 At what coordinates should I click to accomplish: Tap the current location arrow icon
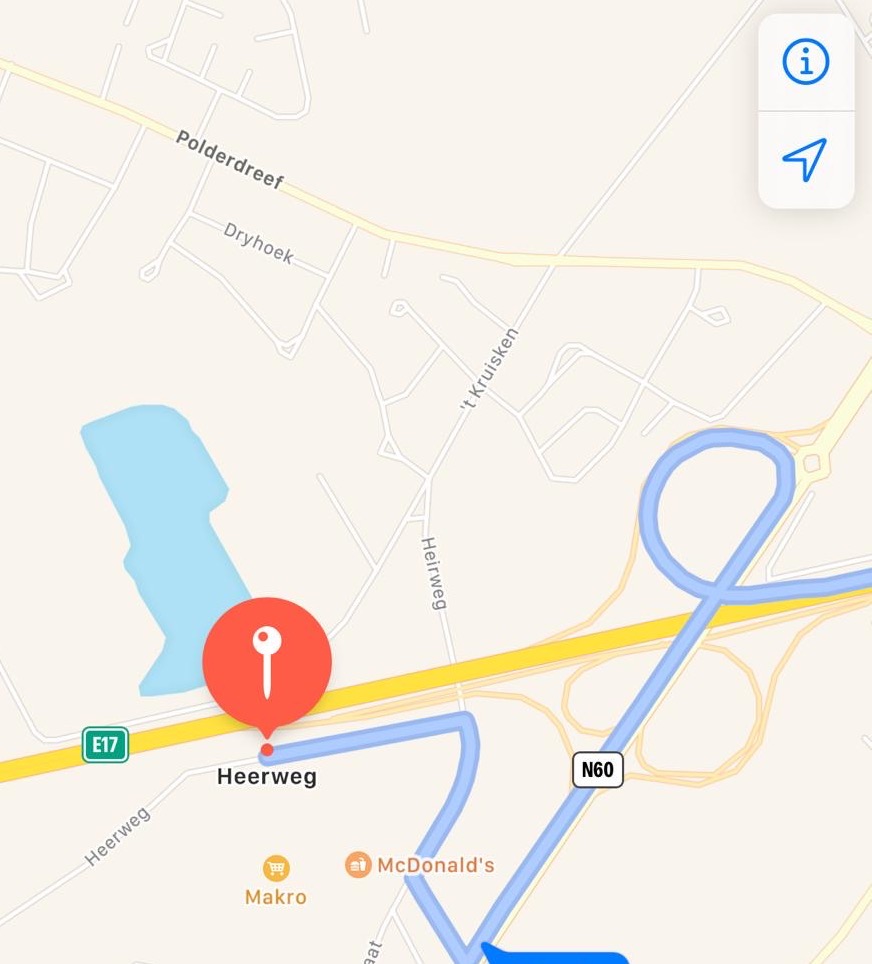click(805, 159)
